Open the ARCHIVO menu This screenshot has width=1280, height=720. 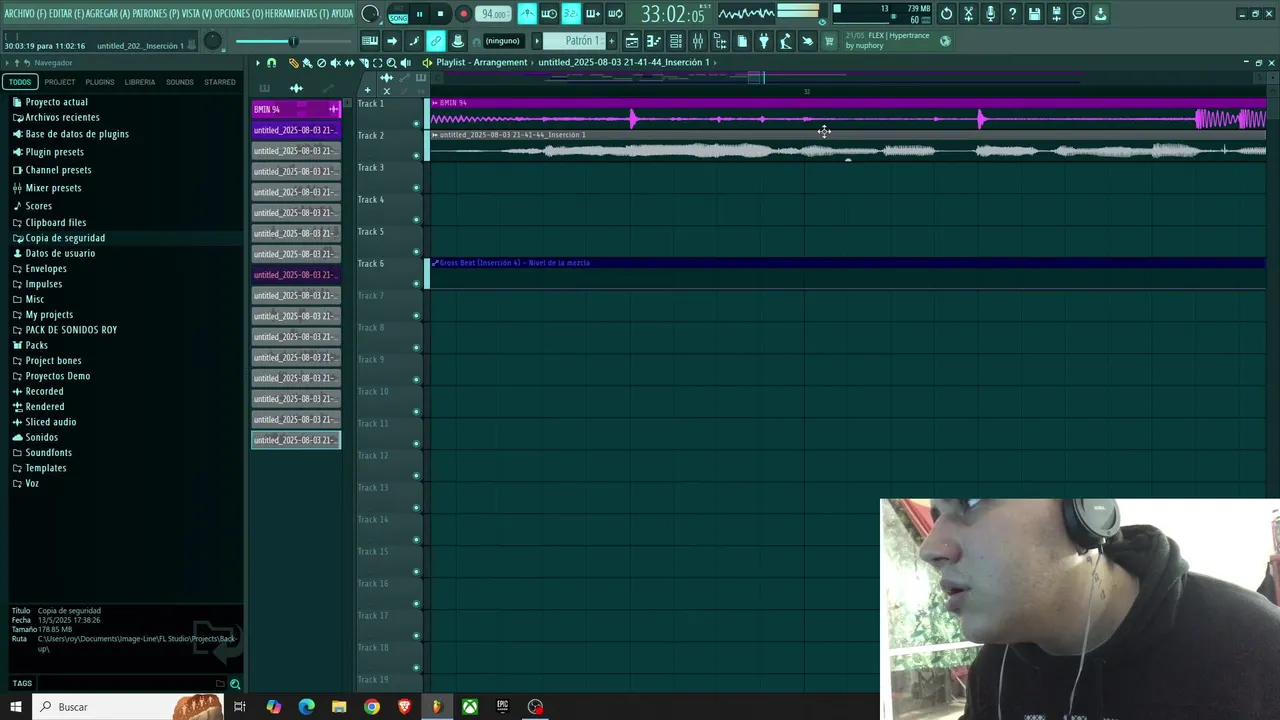[x=24, y=14]
